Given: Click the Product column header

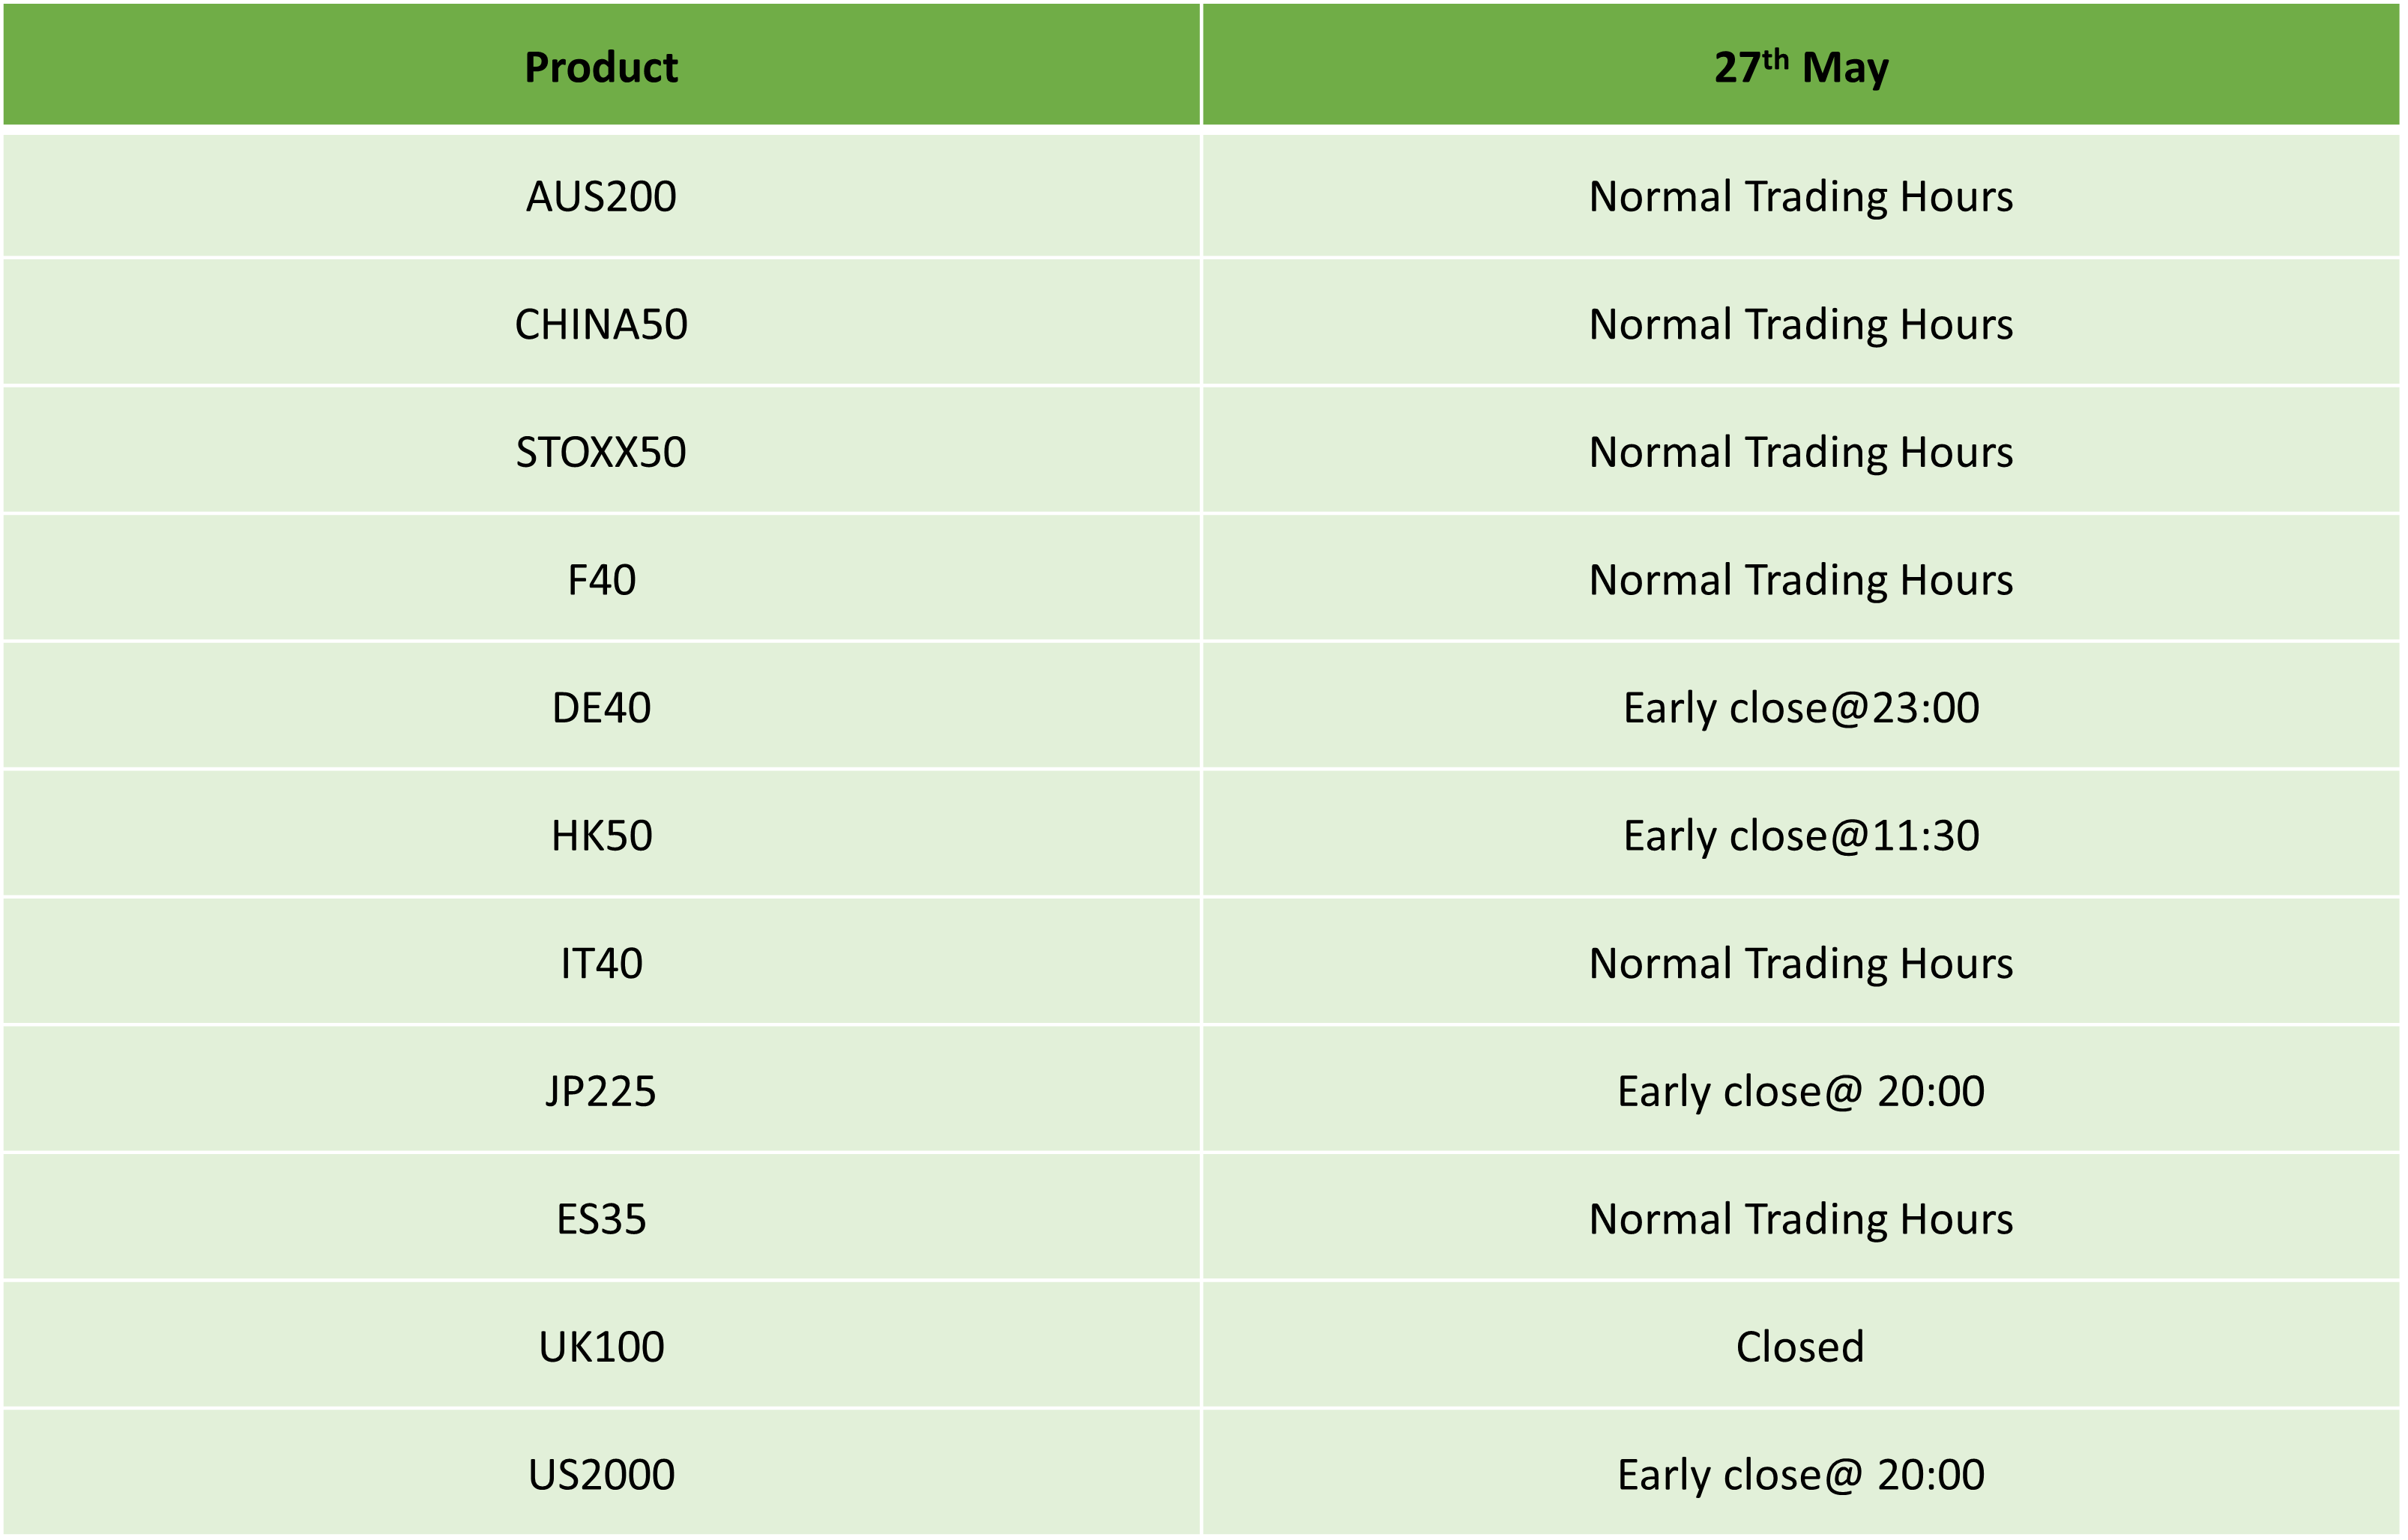Looking at the screenshot, I should pyautogui.click(x=601, y=66).
